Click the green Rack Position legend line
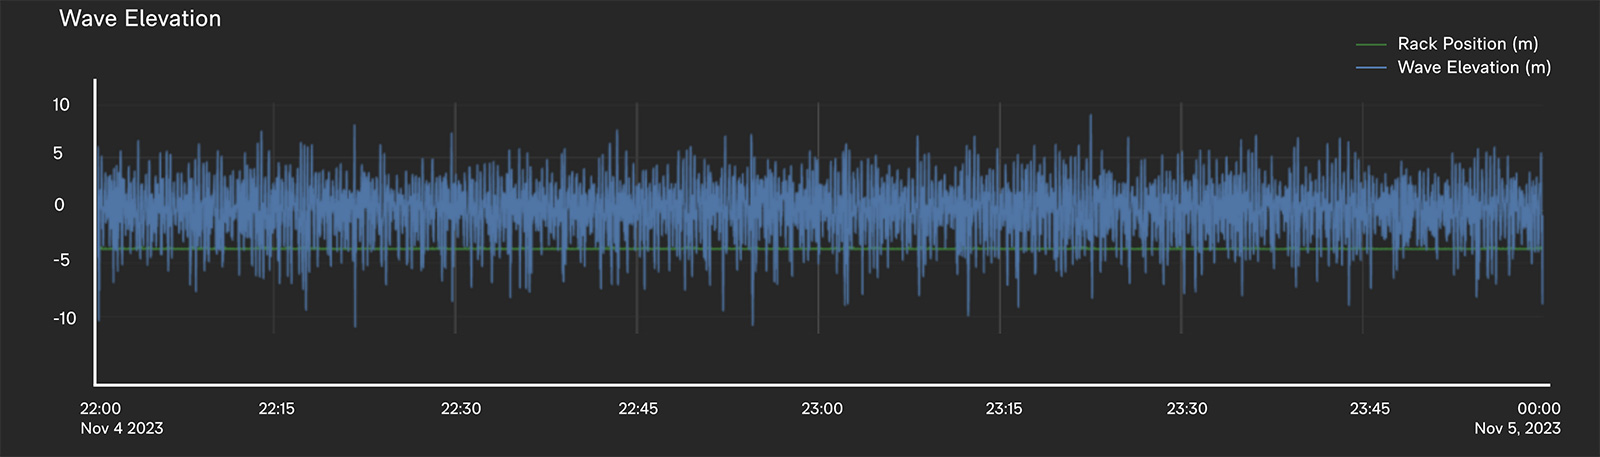The height and width of the screenshot is (457, 1600). (1370, 45)
